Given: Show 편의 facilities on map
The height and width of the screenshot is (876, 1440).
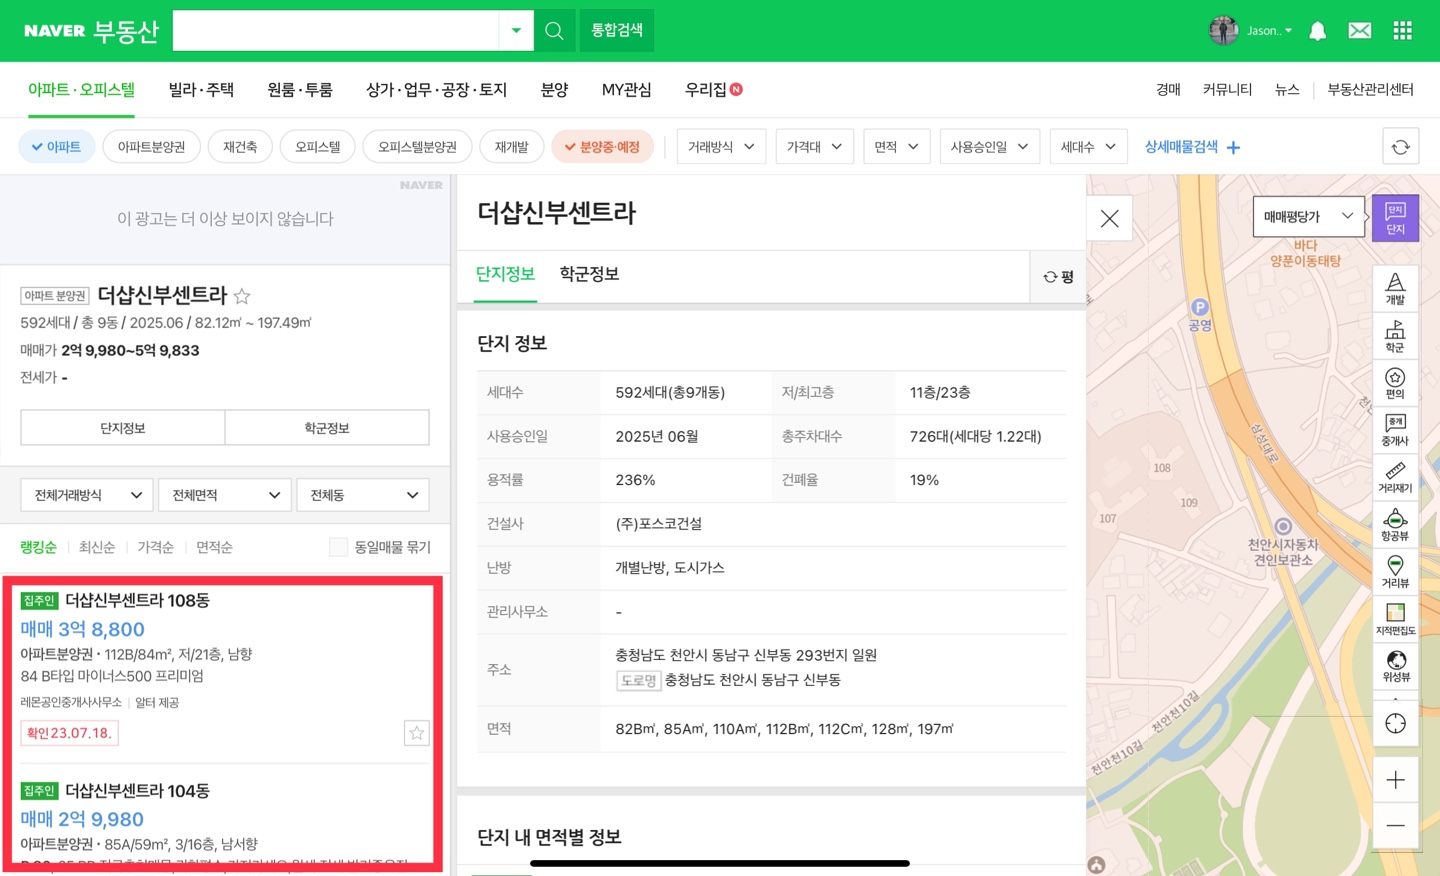Looking at the screenshot, I should [x=1395, y=383].
